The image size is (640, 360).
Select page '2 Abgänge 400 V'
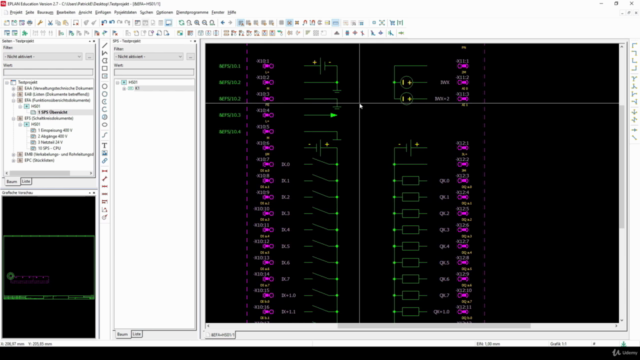coord(53,136)
